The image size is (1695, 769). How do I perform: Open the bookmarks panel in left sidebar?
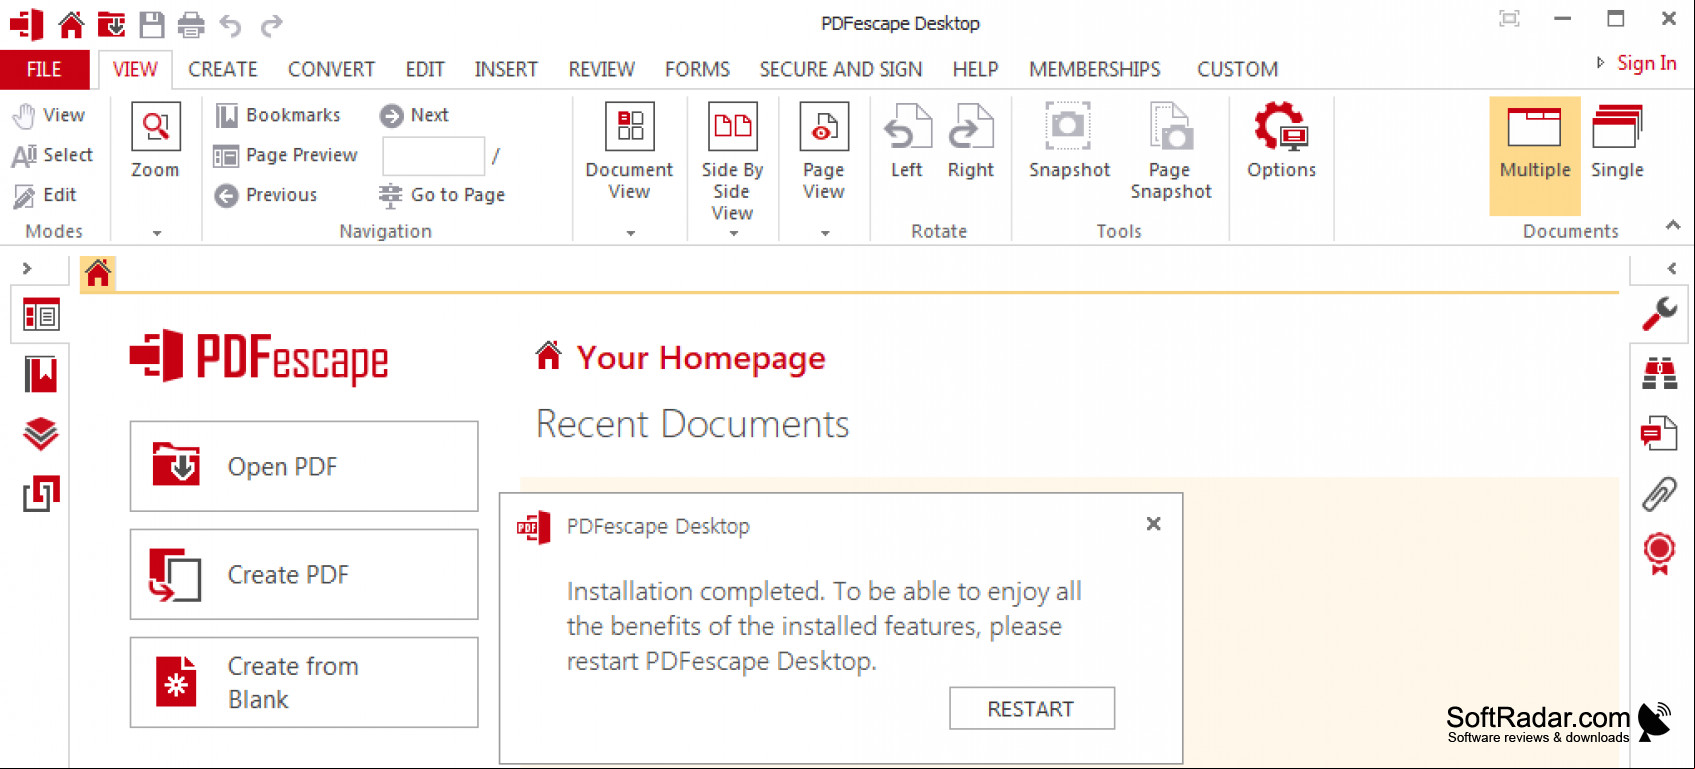pyautogui.click(x=41, y=375)
